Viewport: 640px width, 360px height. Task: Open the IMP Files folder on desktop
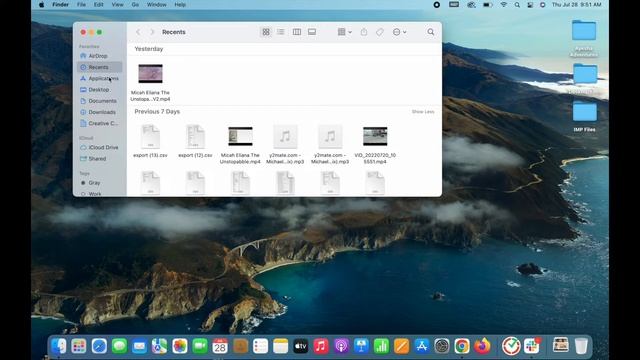pyautogui.click(x=584, y=116)
